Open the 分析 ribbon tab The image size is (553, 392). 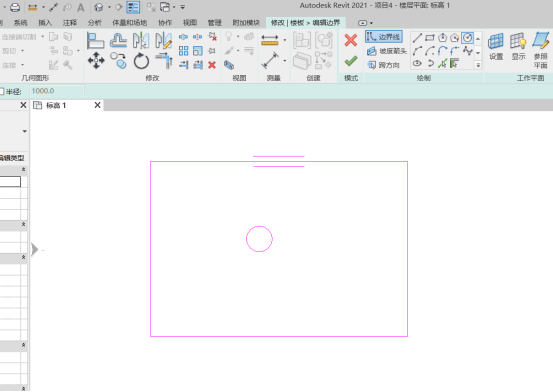point(95,23)
